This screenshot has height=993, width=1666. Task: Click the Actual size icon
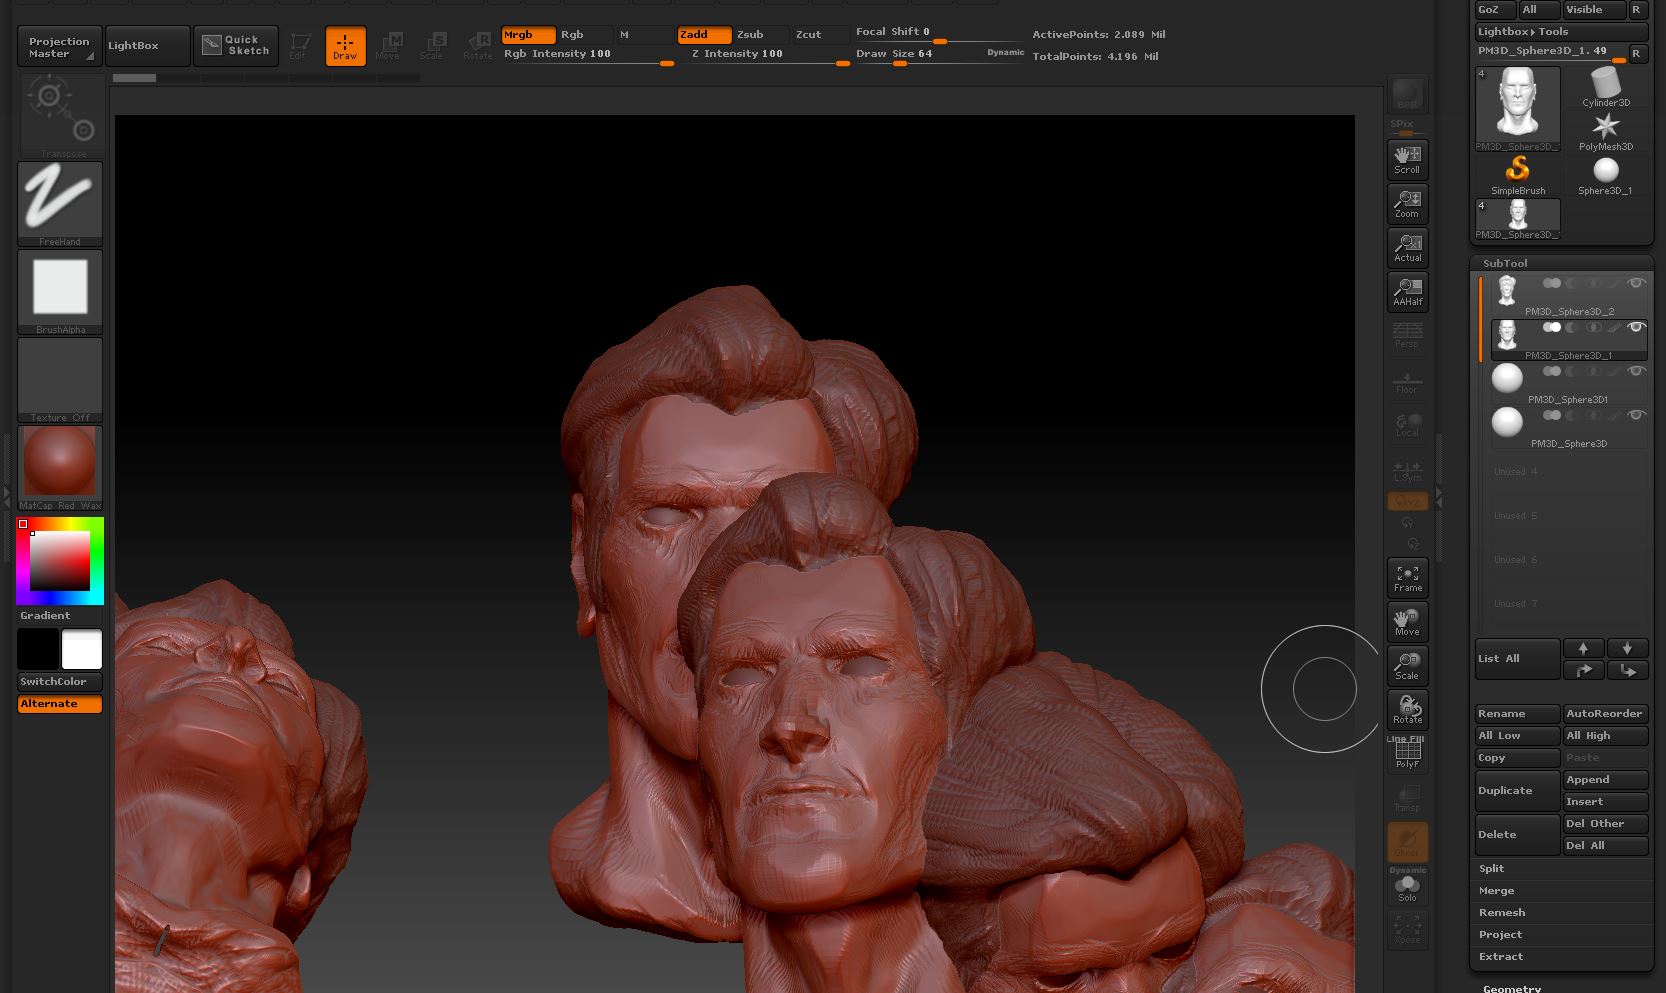(x=1407, y=247)
